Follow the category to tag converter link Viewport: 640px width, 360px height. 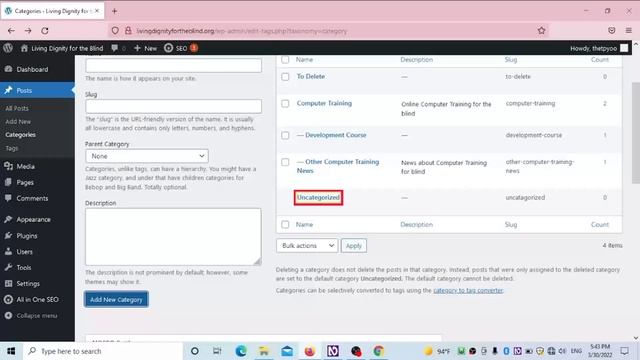pos(468,290)
